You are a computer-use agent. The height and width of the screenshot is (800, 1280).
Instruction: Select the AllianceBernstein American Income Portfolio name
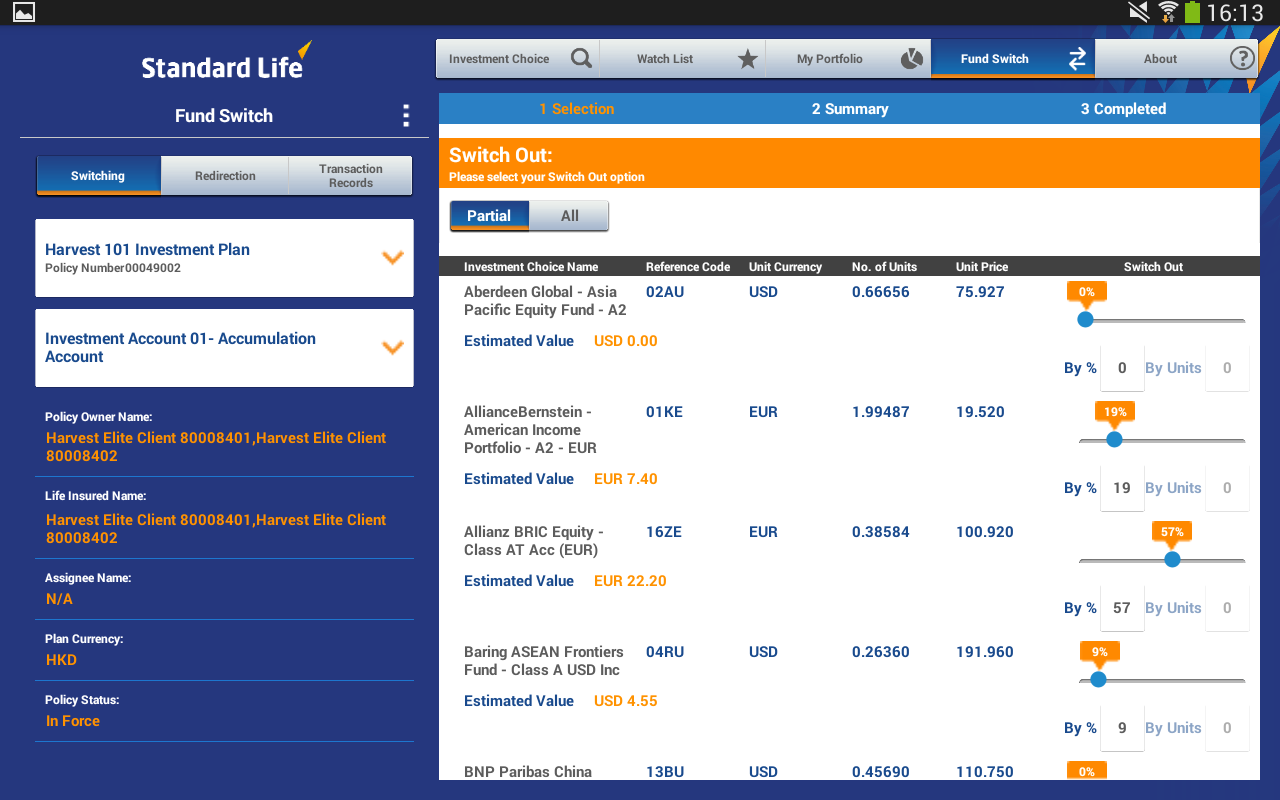click(x=530, y=430)
